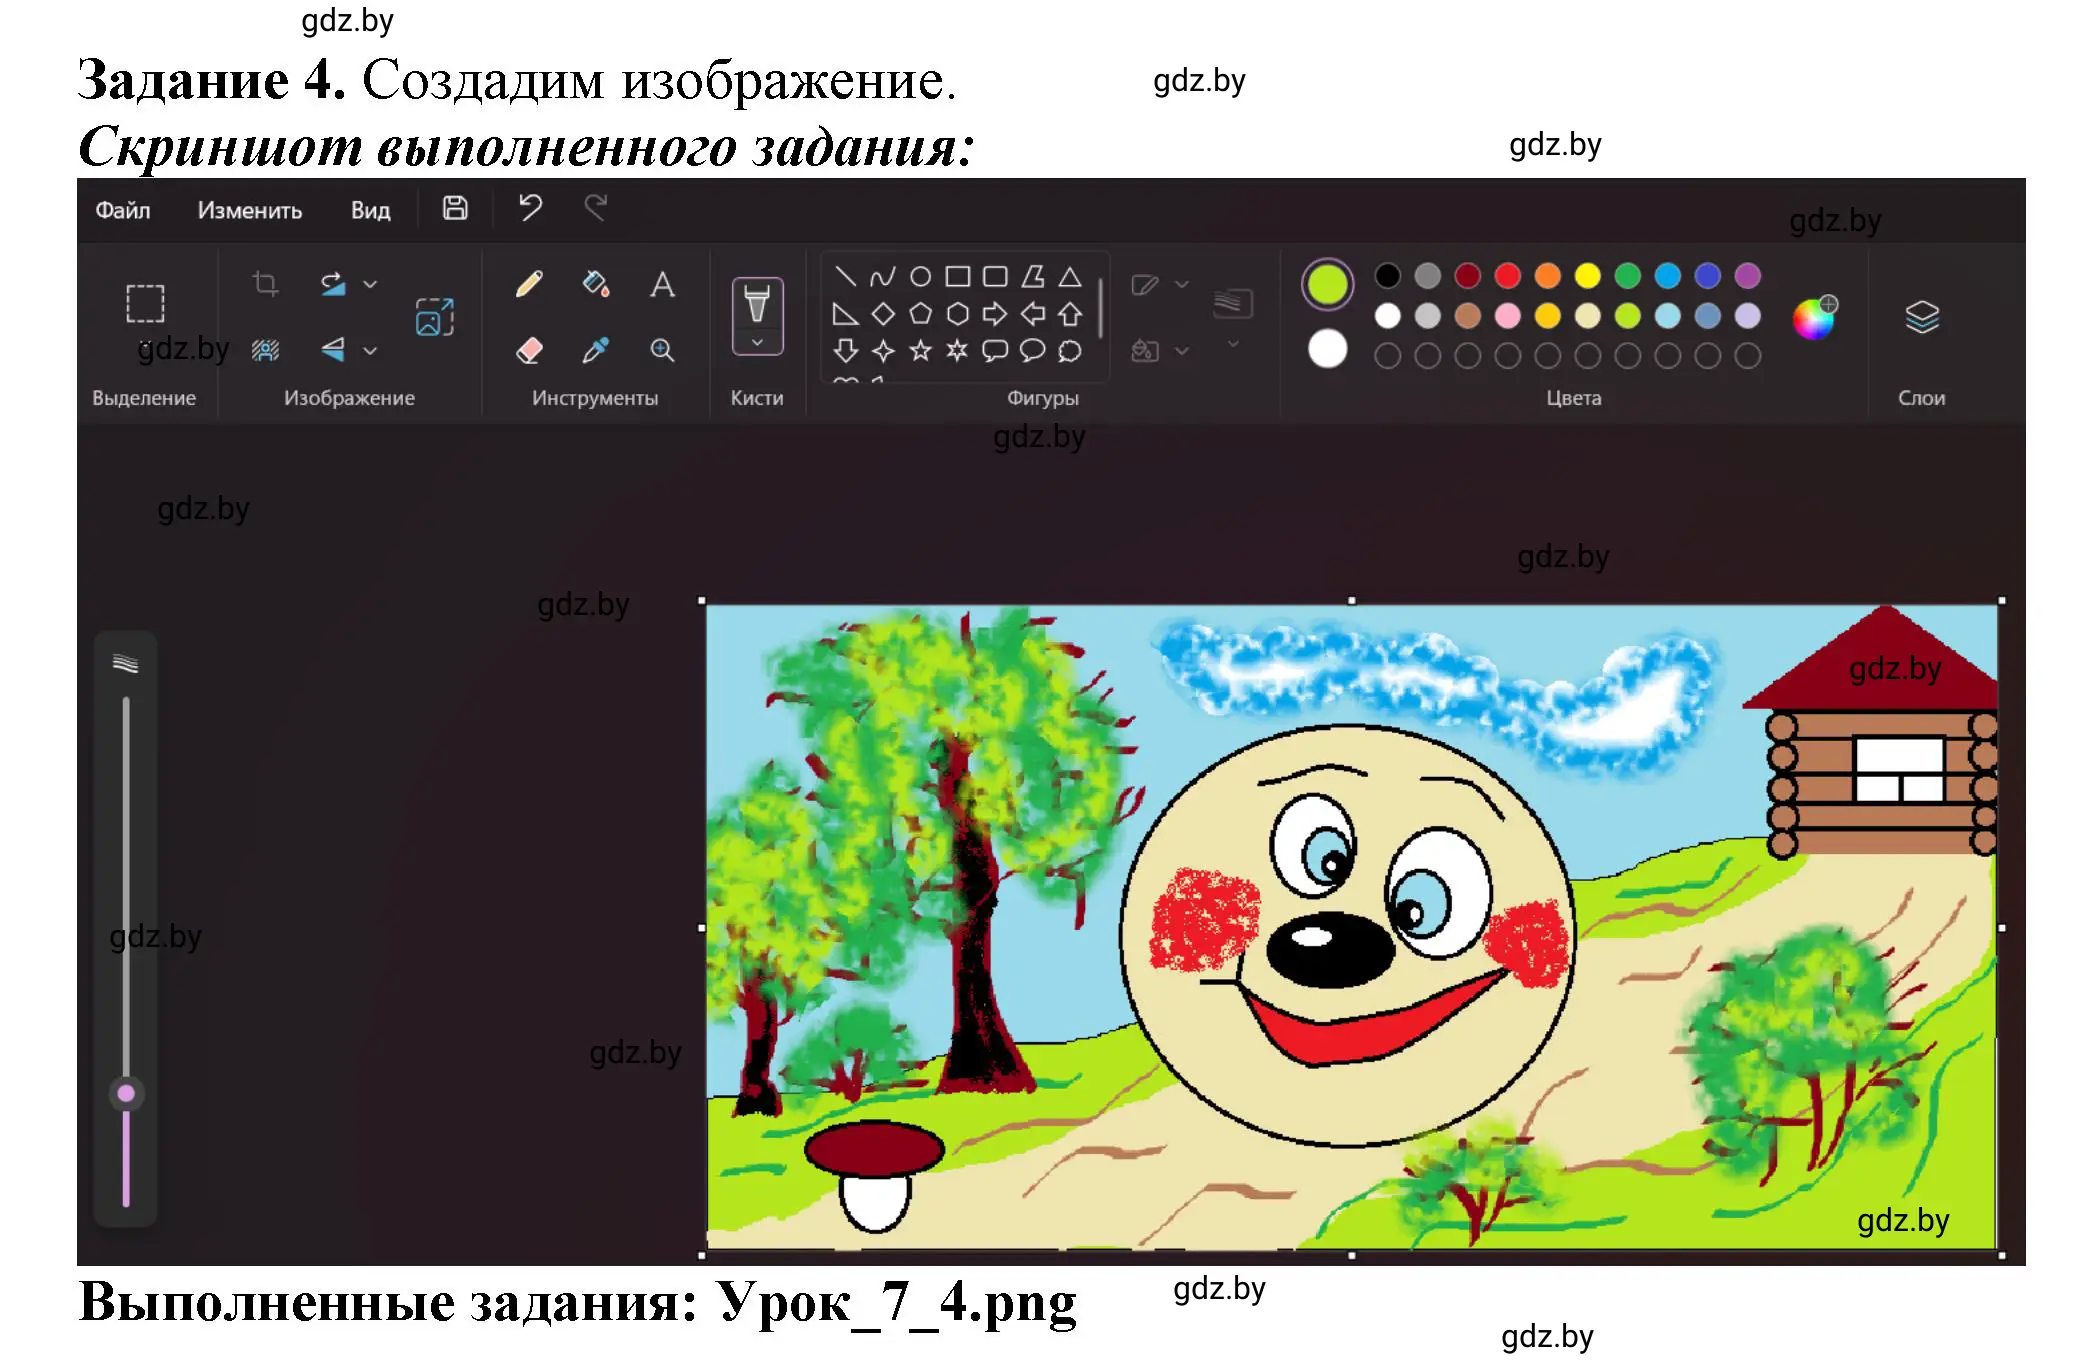The width and height of the screenshot is (2080, 1368).
Task: Pick the orange color swatch
Action: pyautogui.click(x=1547, y=276)
